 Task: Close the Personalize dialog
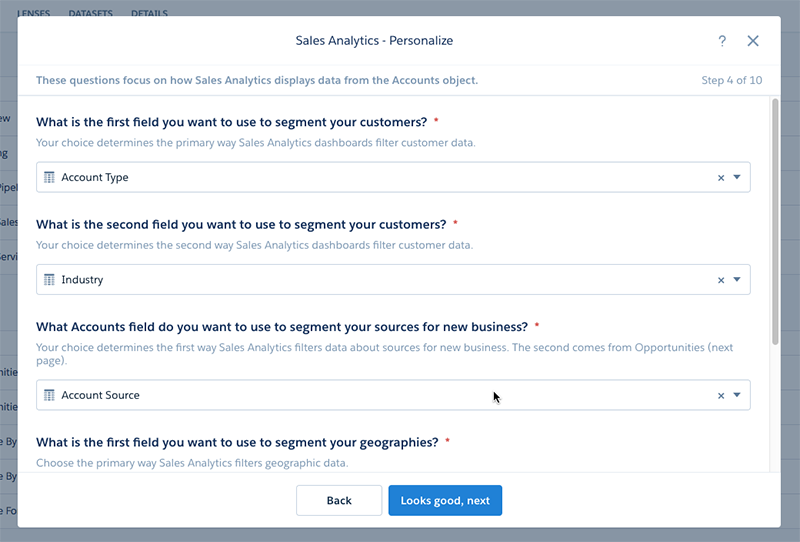pyautogui.click(x=753, y=41)
